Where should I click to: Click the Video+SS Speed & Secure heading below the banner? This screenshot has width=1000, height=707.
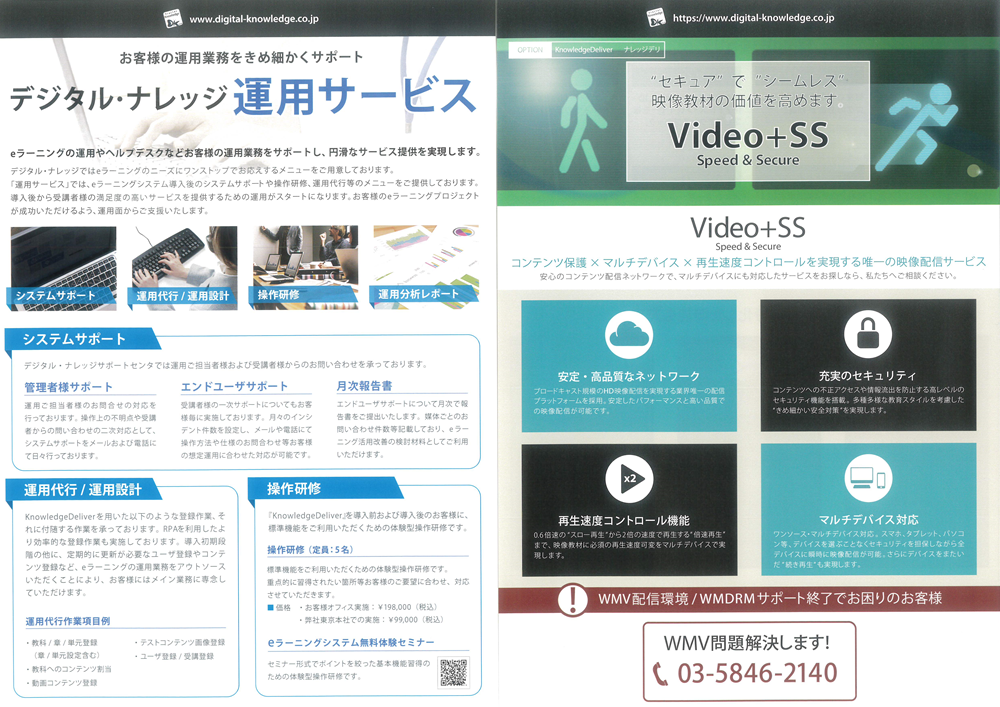pos(748,233)
